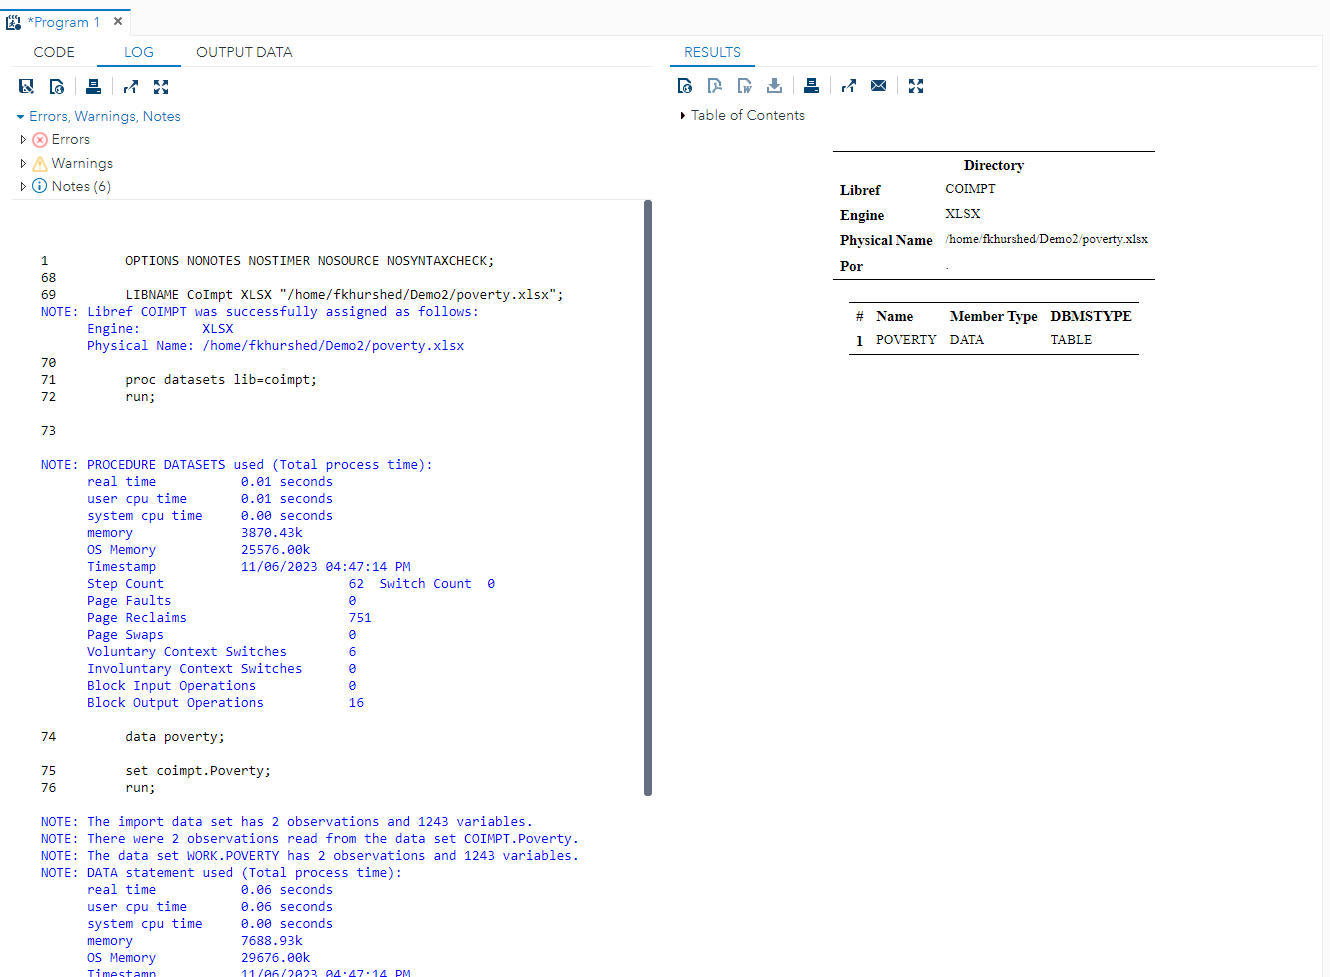
Task: Print the log contents
Action: point(94,86)
